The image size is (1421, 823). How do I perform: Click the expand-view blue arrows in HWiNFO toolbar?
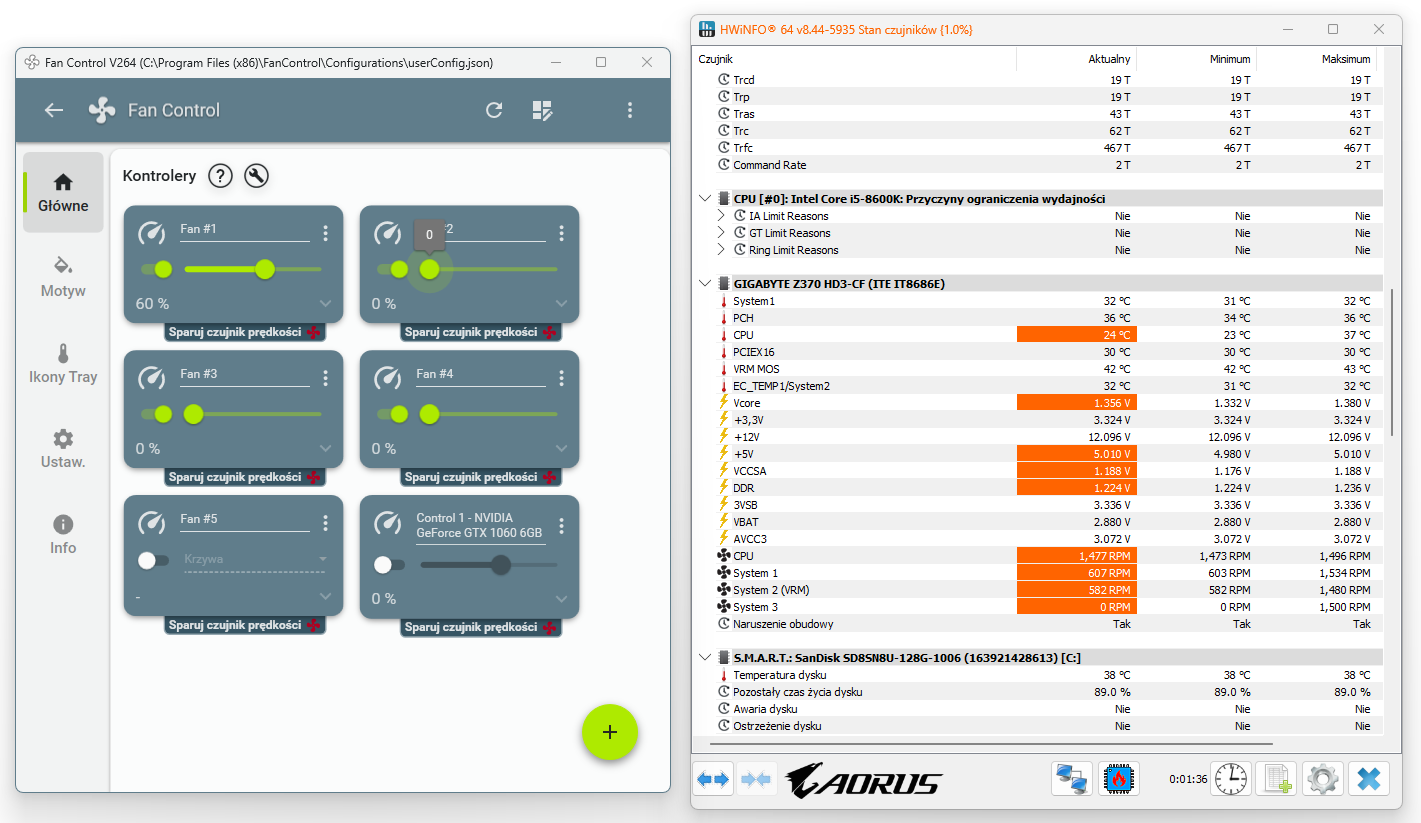714,779
